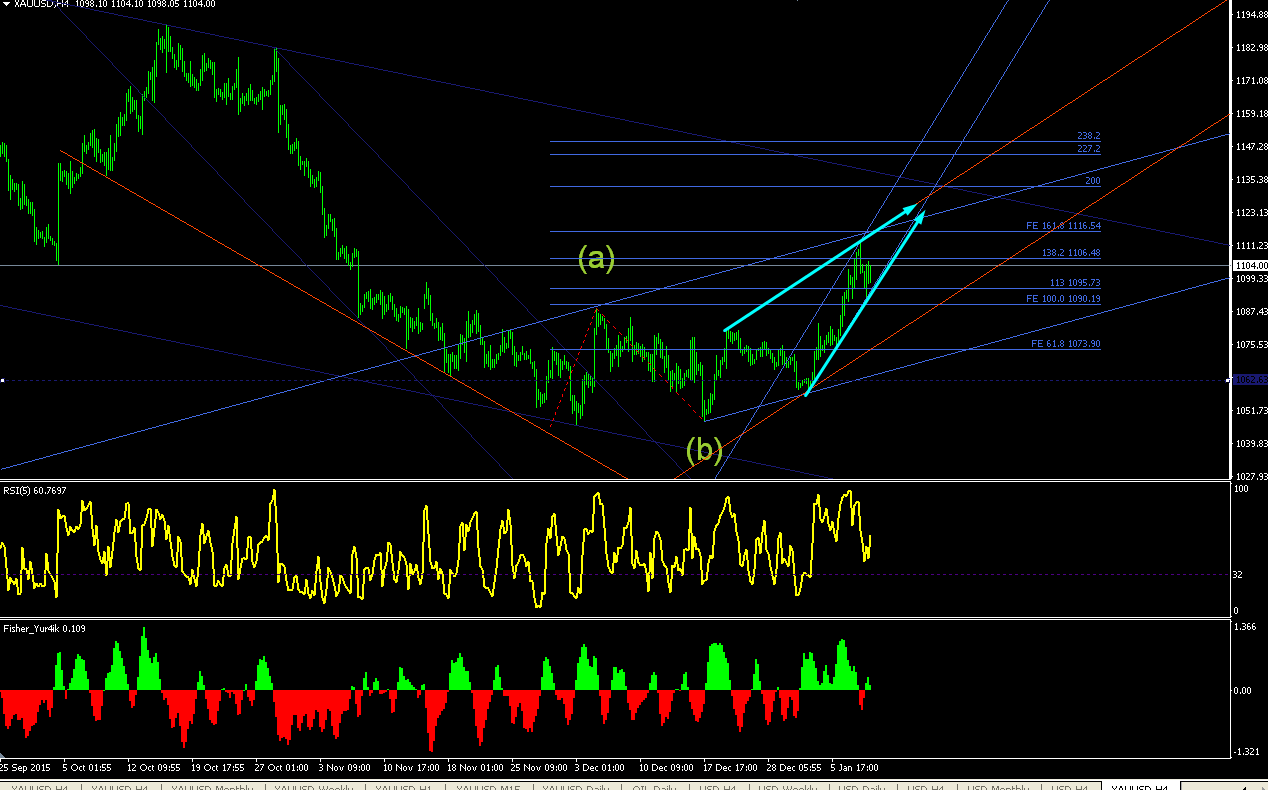Click the 227.2 Fibonacci level label
The height and width of the screenshot is (790, 1268).
1088,148
